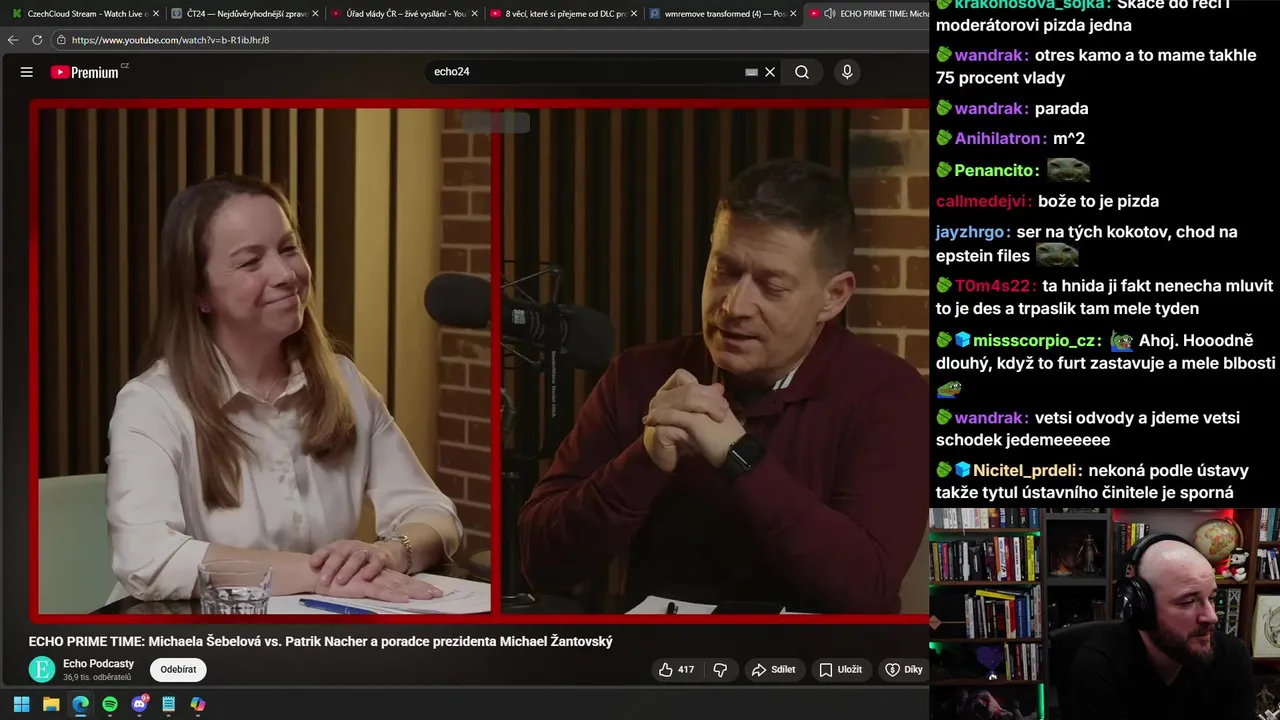Open Echo Podcasty channel avatar
The width and height of the screenshot is (1280, 720).
pos(42,670)
